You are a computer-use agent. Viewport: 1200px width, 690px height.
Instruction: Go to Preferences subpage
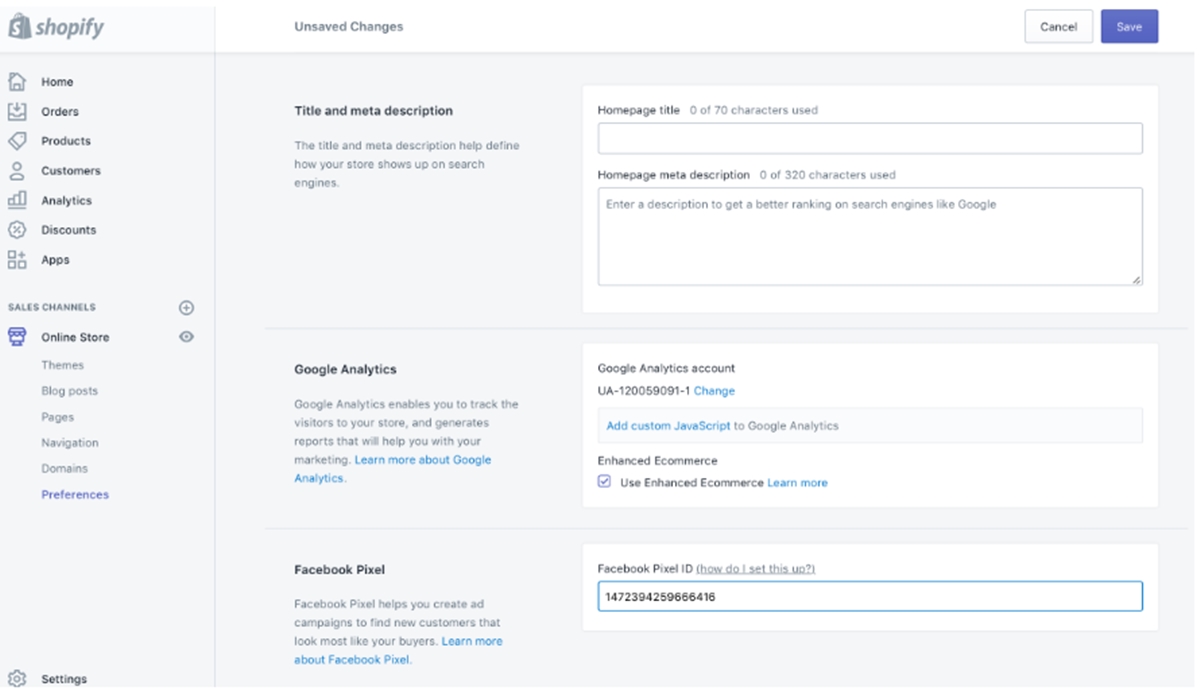click(x=75, y=494)
